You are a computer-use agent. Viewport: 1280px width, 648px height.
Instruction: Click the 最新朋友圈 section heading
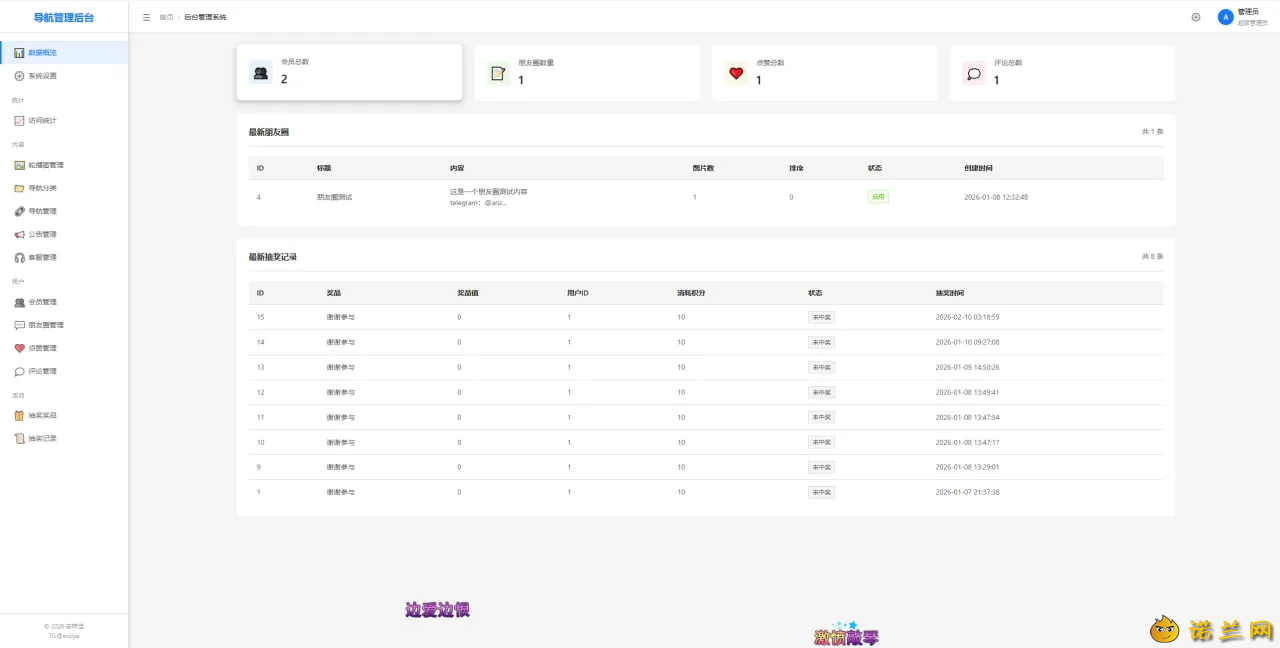click(x=269, y=132)
